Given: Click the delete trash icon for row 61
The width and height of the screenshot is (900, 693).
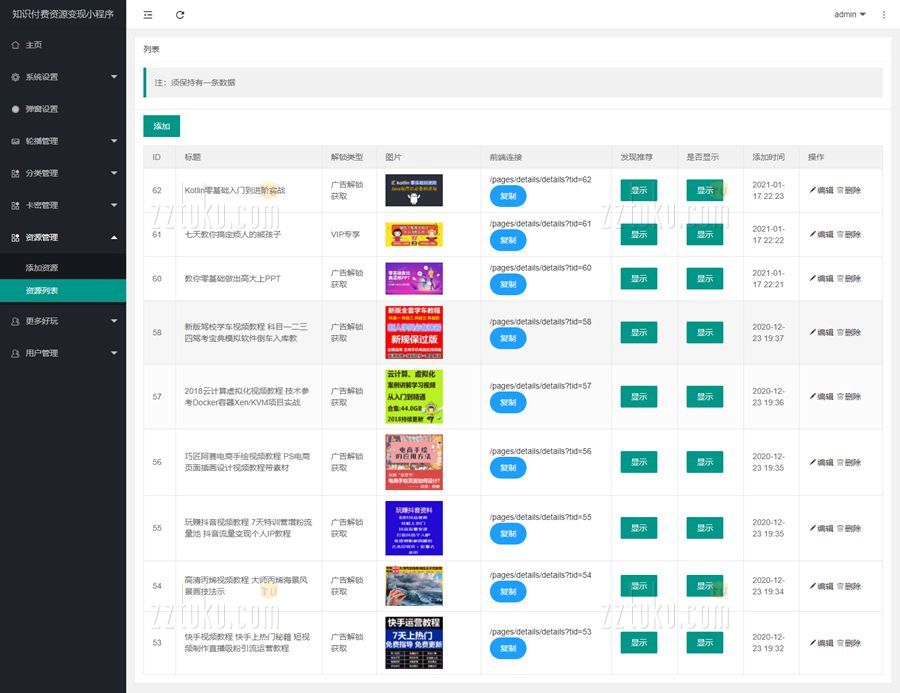Looking at the screenshot, I should click(840, 234).
